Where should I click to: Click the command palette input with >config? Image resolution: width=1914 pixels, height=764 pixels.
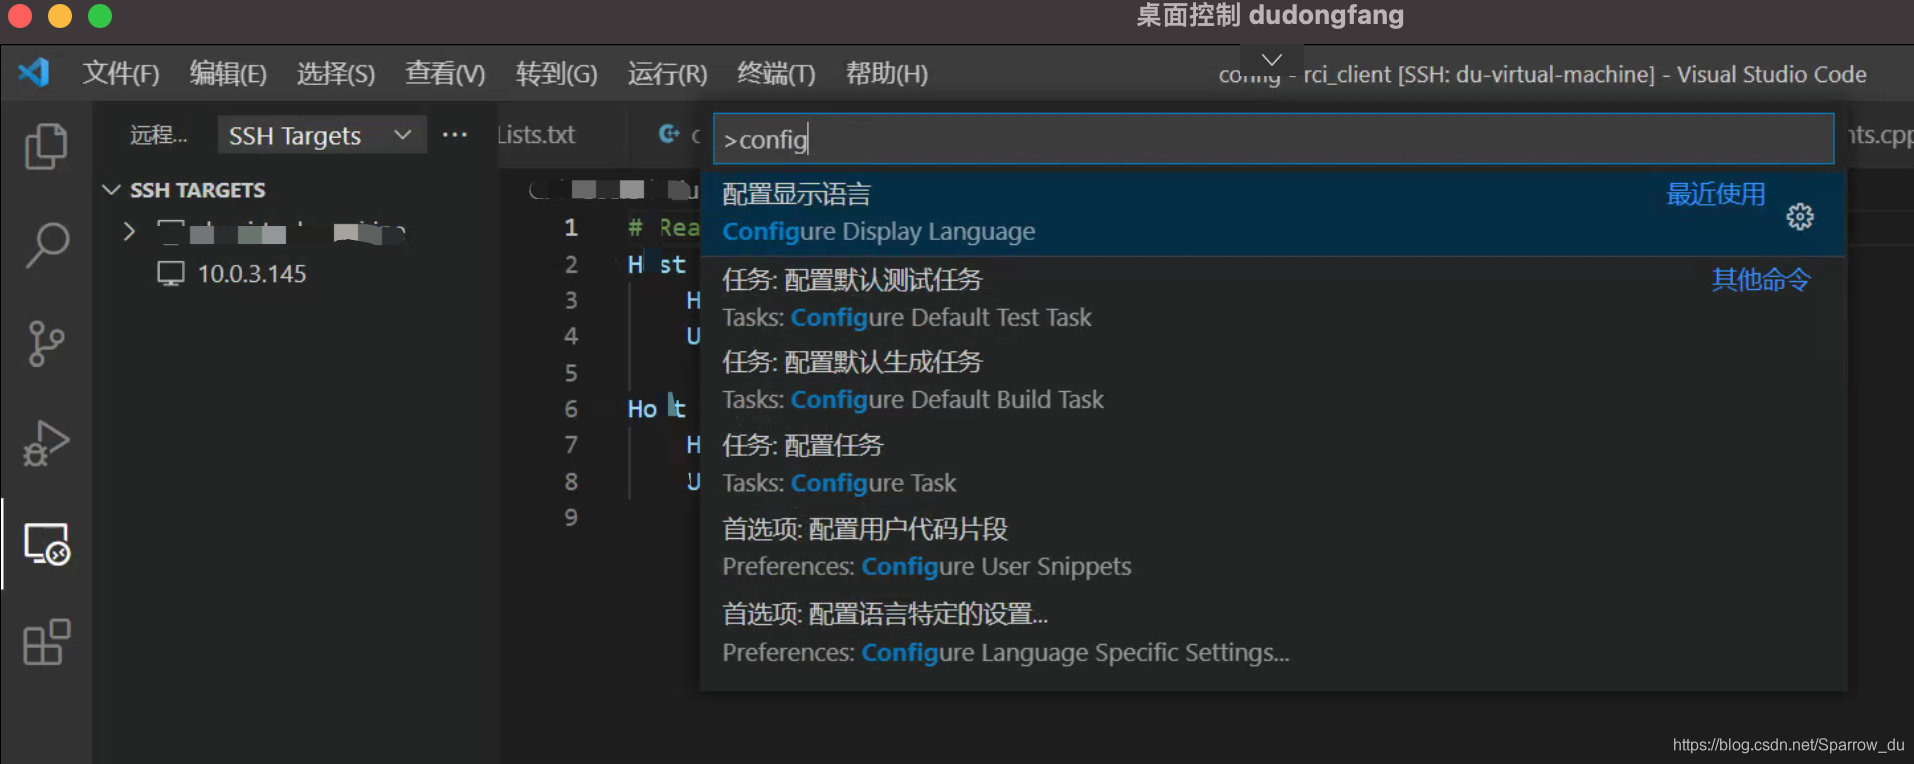(x=1273, y=139)
